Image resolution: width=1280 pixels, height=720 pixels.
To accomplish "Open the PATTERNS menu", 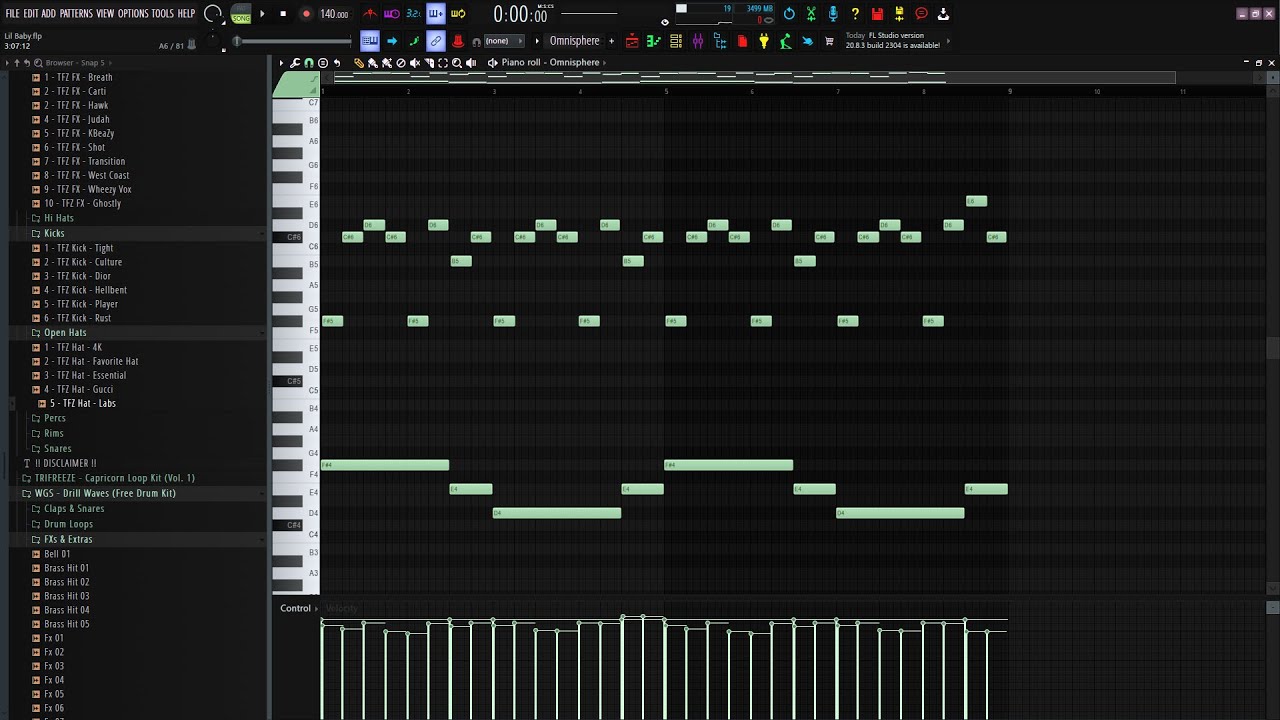I will pos(76,14).
